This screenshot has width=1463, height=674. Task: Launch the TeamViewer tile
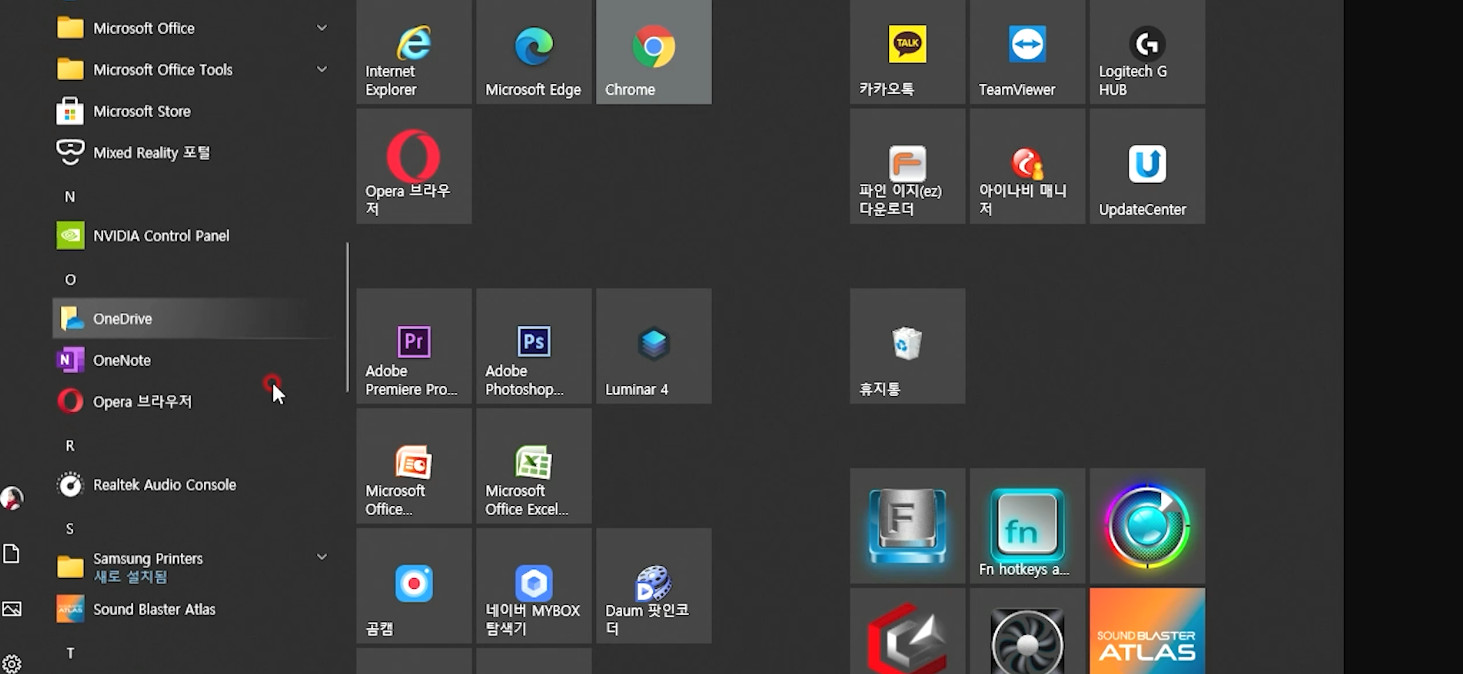point(1028,51)
